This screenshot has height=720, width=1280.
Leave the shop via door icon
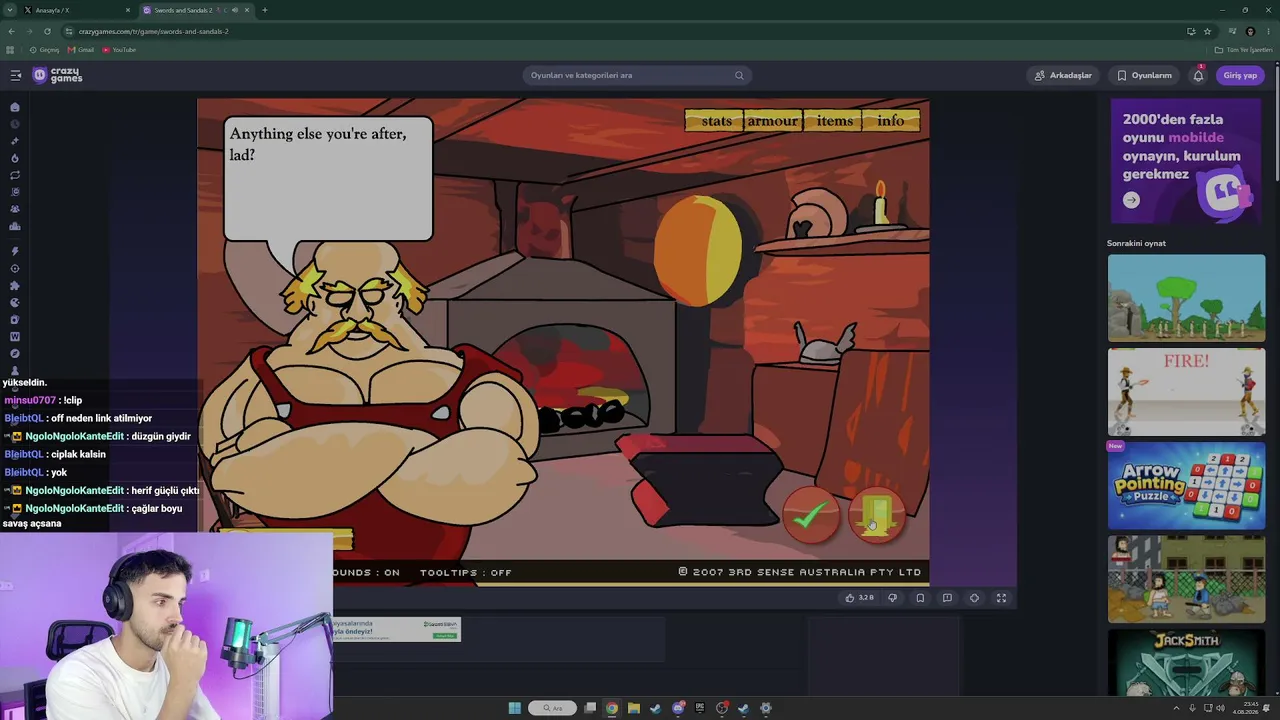click(x=876, y=515)
